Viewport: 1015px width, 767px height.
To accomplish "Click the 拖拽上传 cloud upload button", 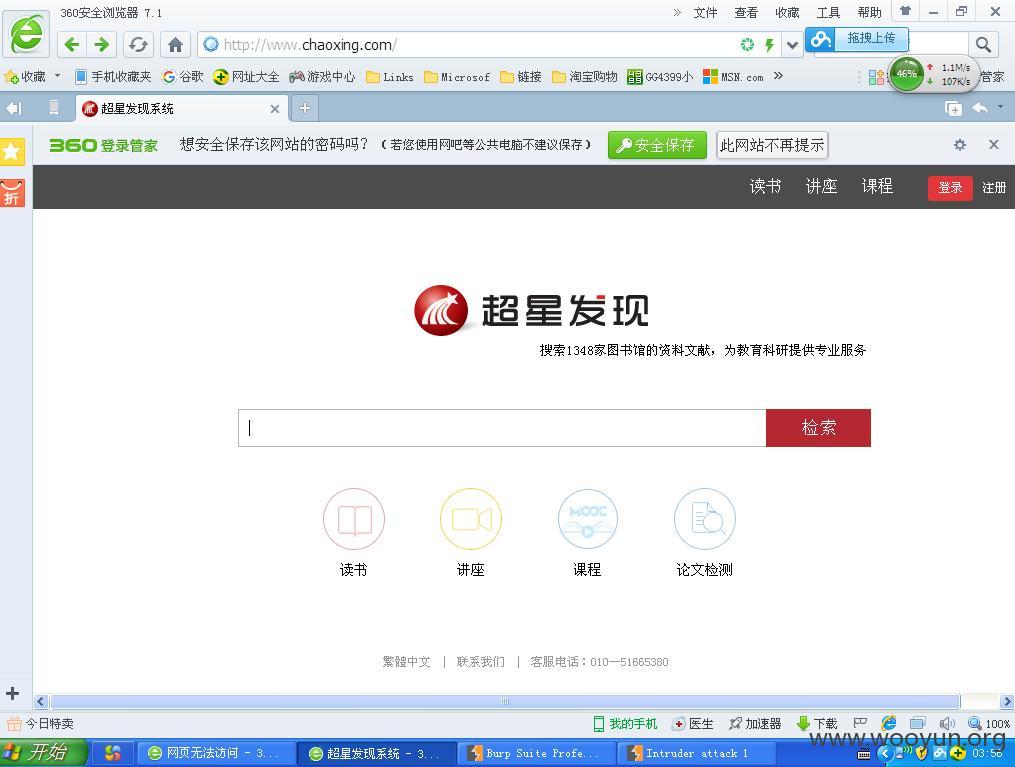I will click(x=857, y=39).
